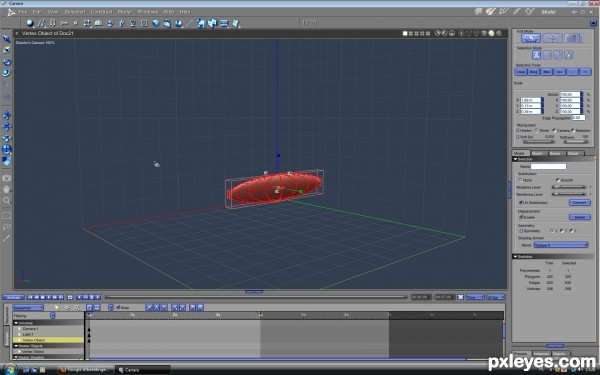The height and width of the screenshot is (375, 600).
Task: Collapse the Master Objects group
Action: 16,346
